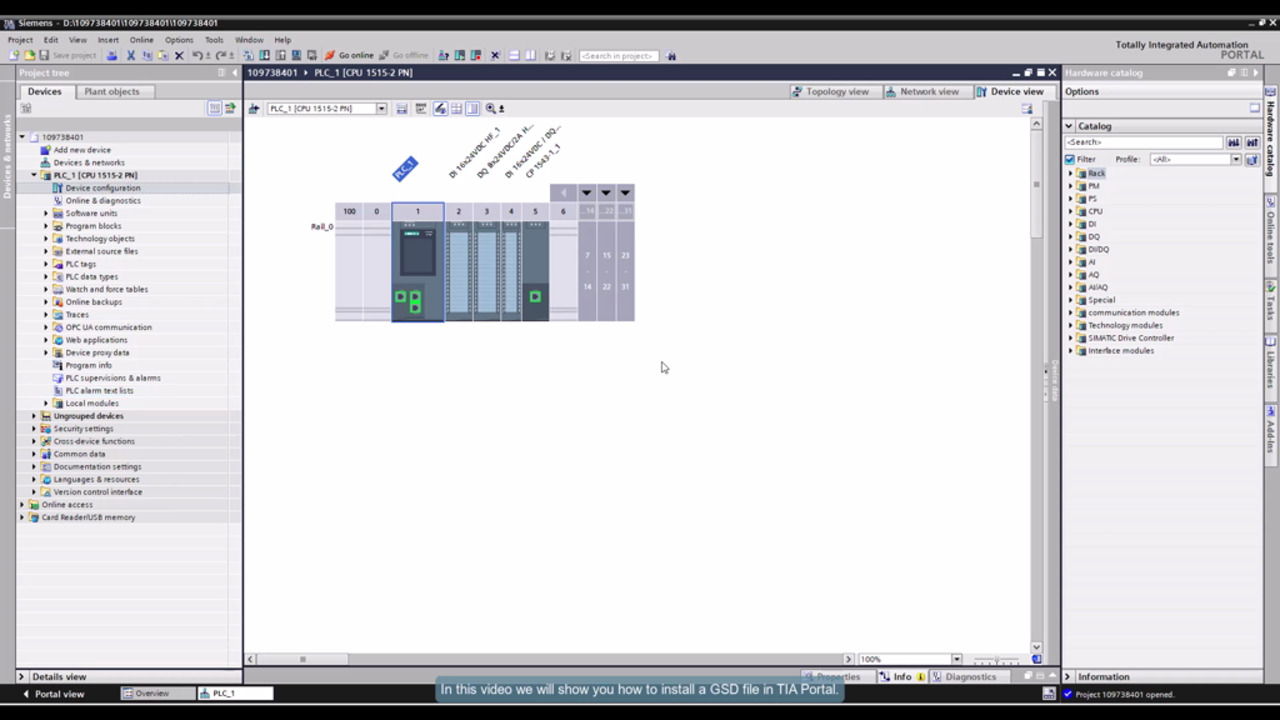Open the Online menu
The height and width of the screenshot is (720, 1280).
pos(141,40)
